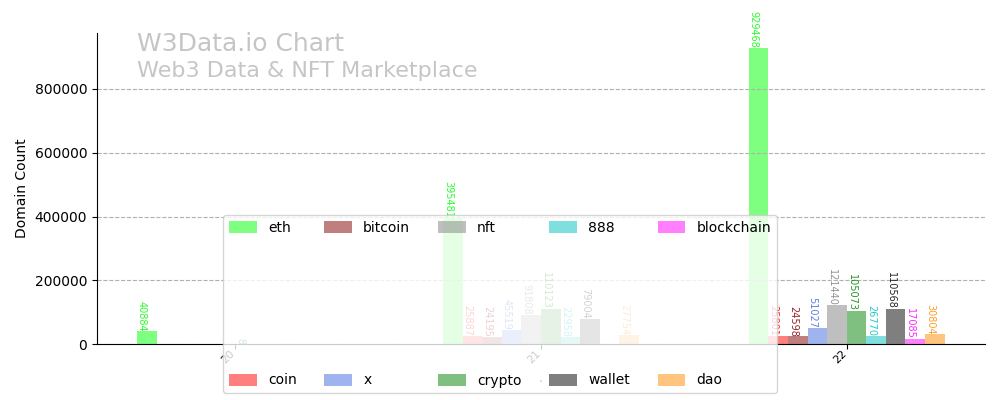Screen dimensions: 1000x400
Task: Select the x legend swatch
Action: [338, 380]
